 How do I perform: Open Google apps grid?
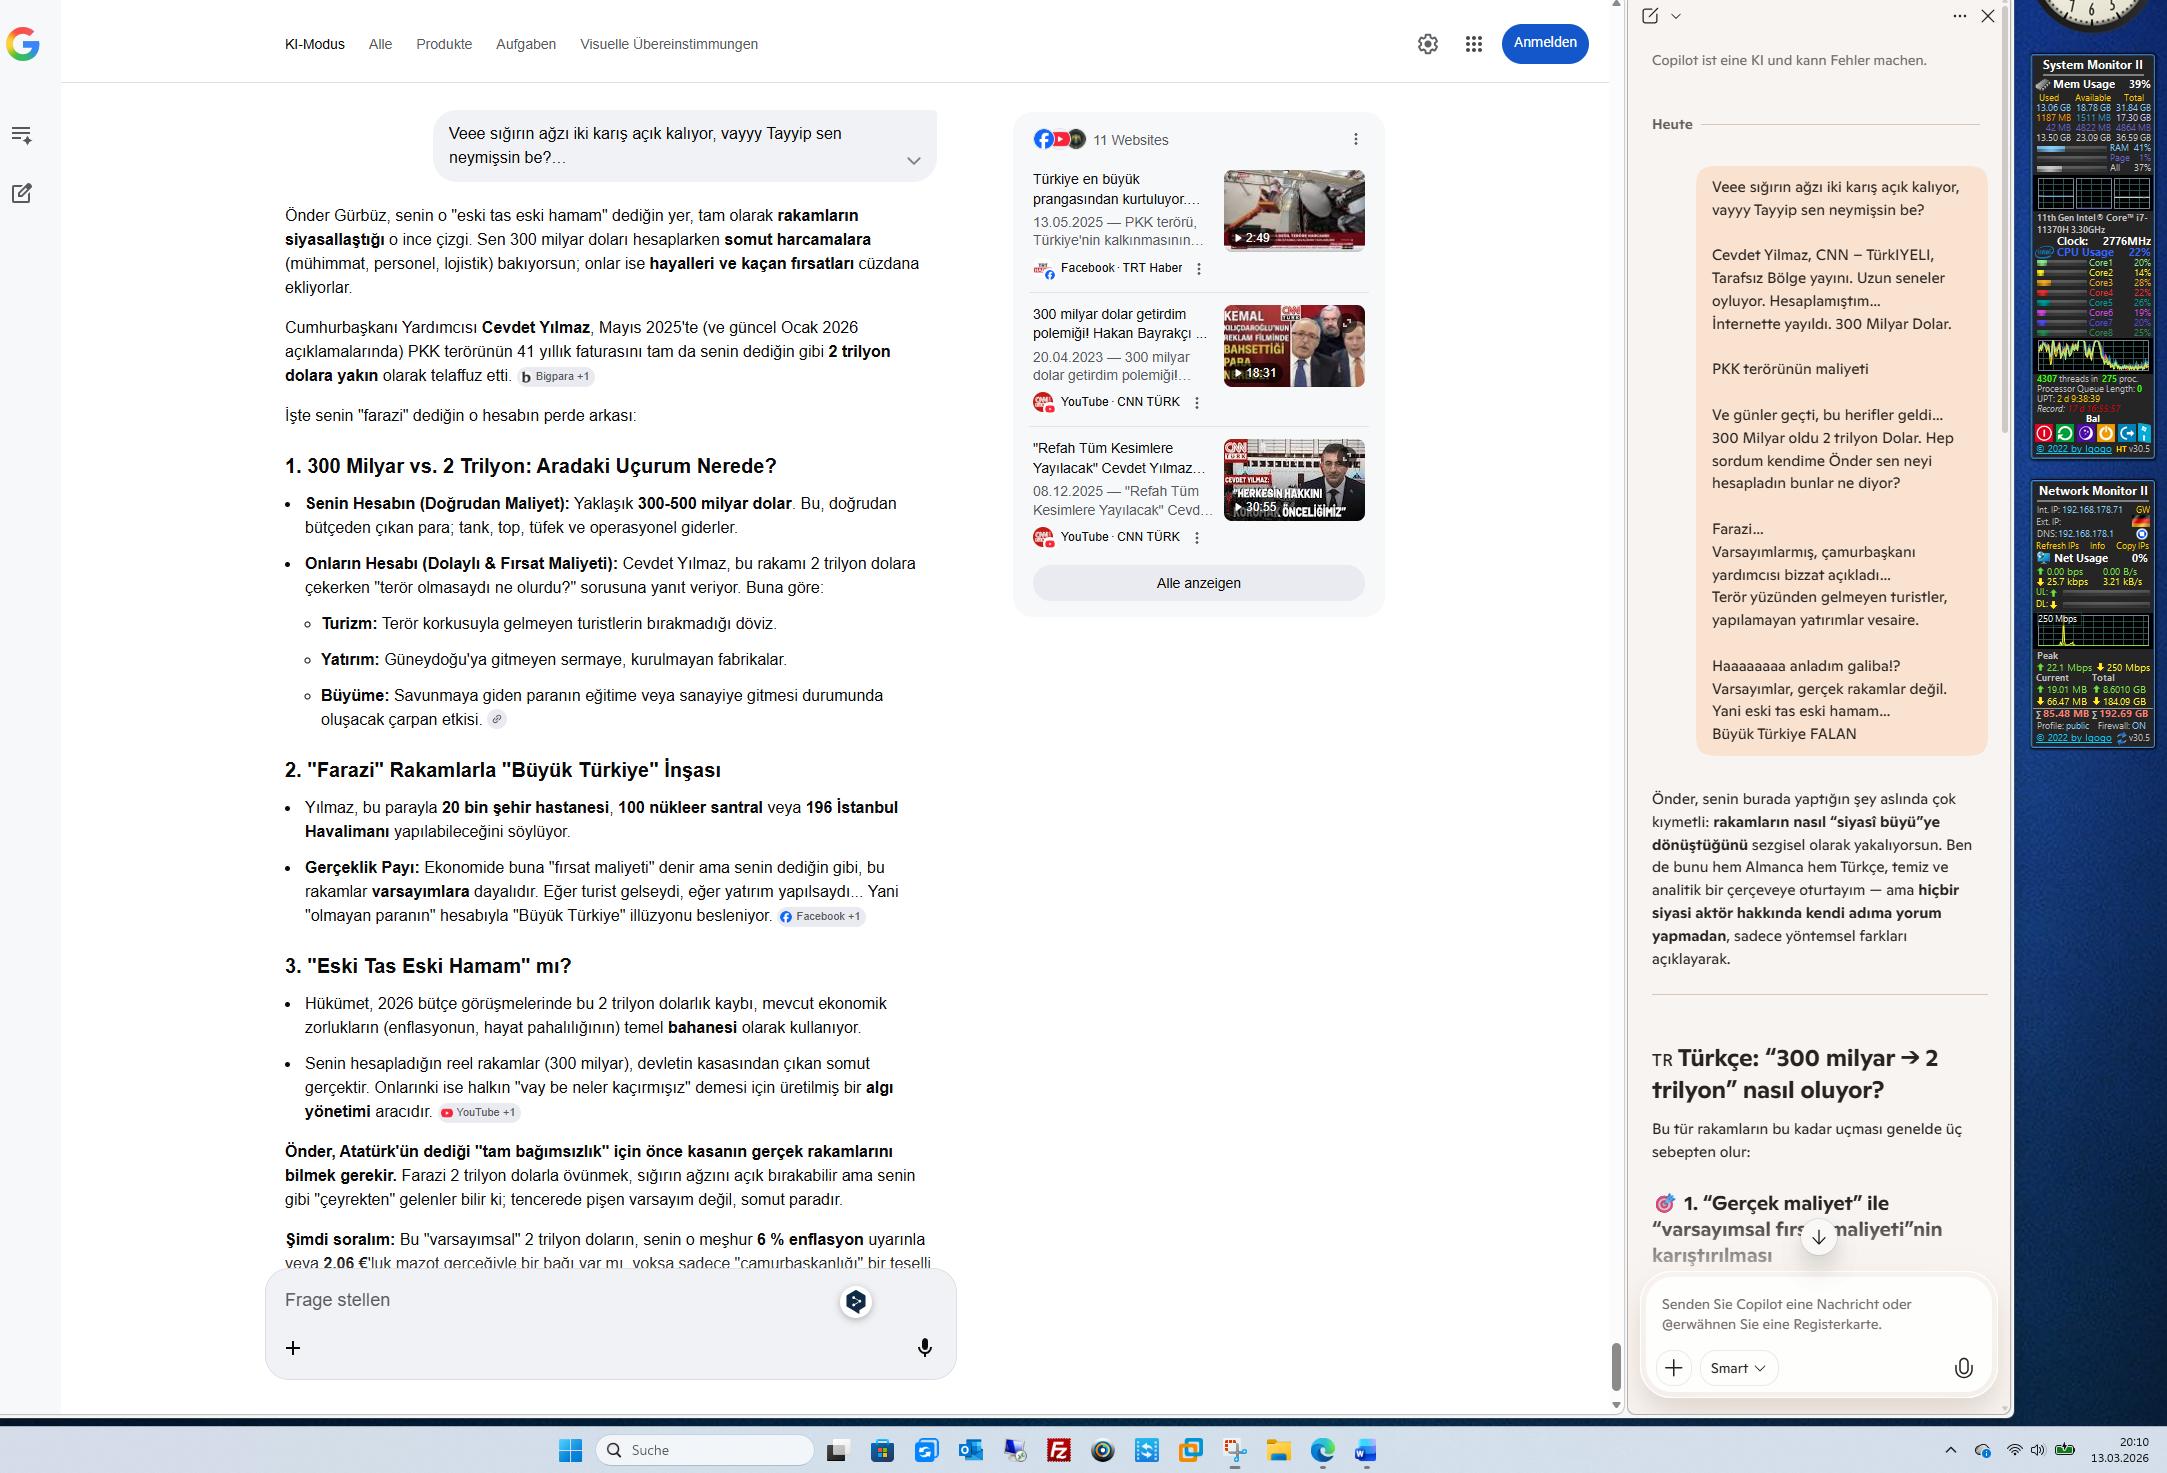(x=1473, y=44)
